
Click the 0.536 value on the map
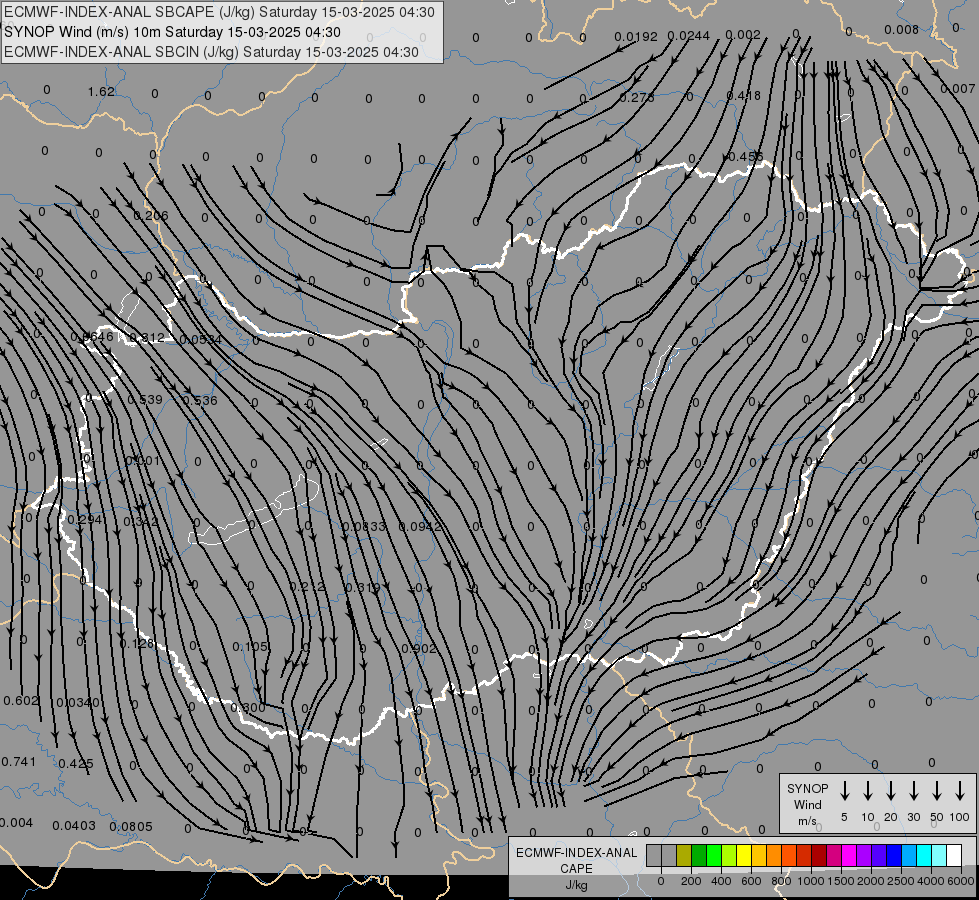coord(200,400)
